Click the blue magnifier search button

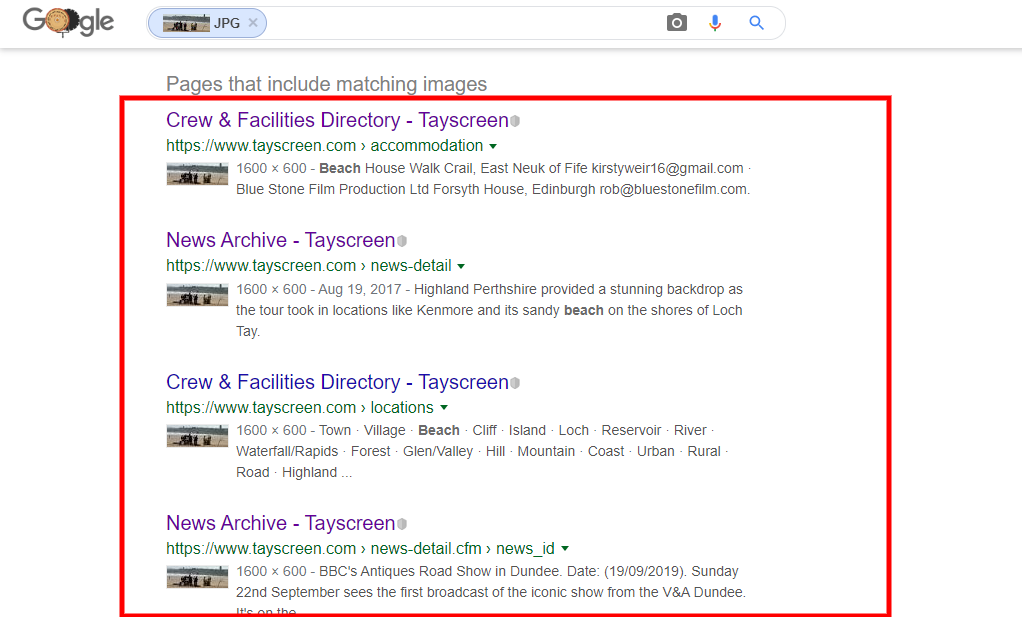click(x=756, y=23)
